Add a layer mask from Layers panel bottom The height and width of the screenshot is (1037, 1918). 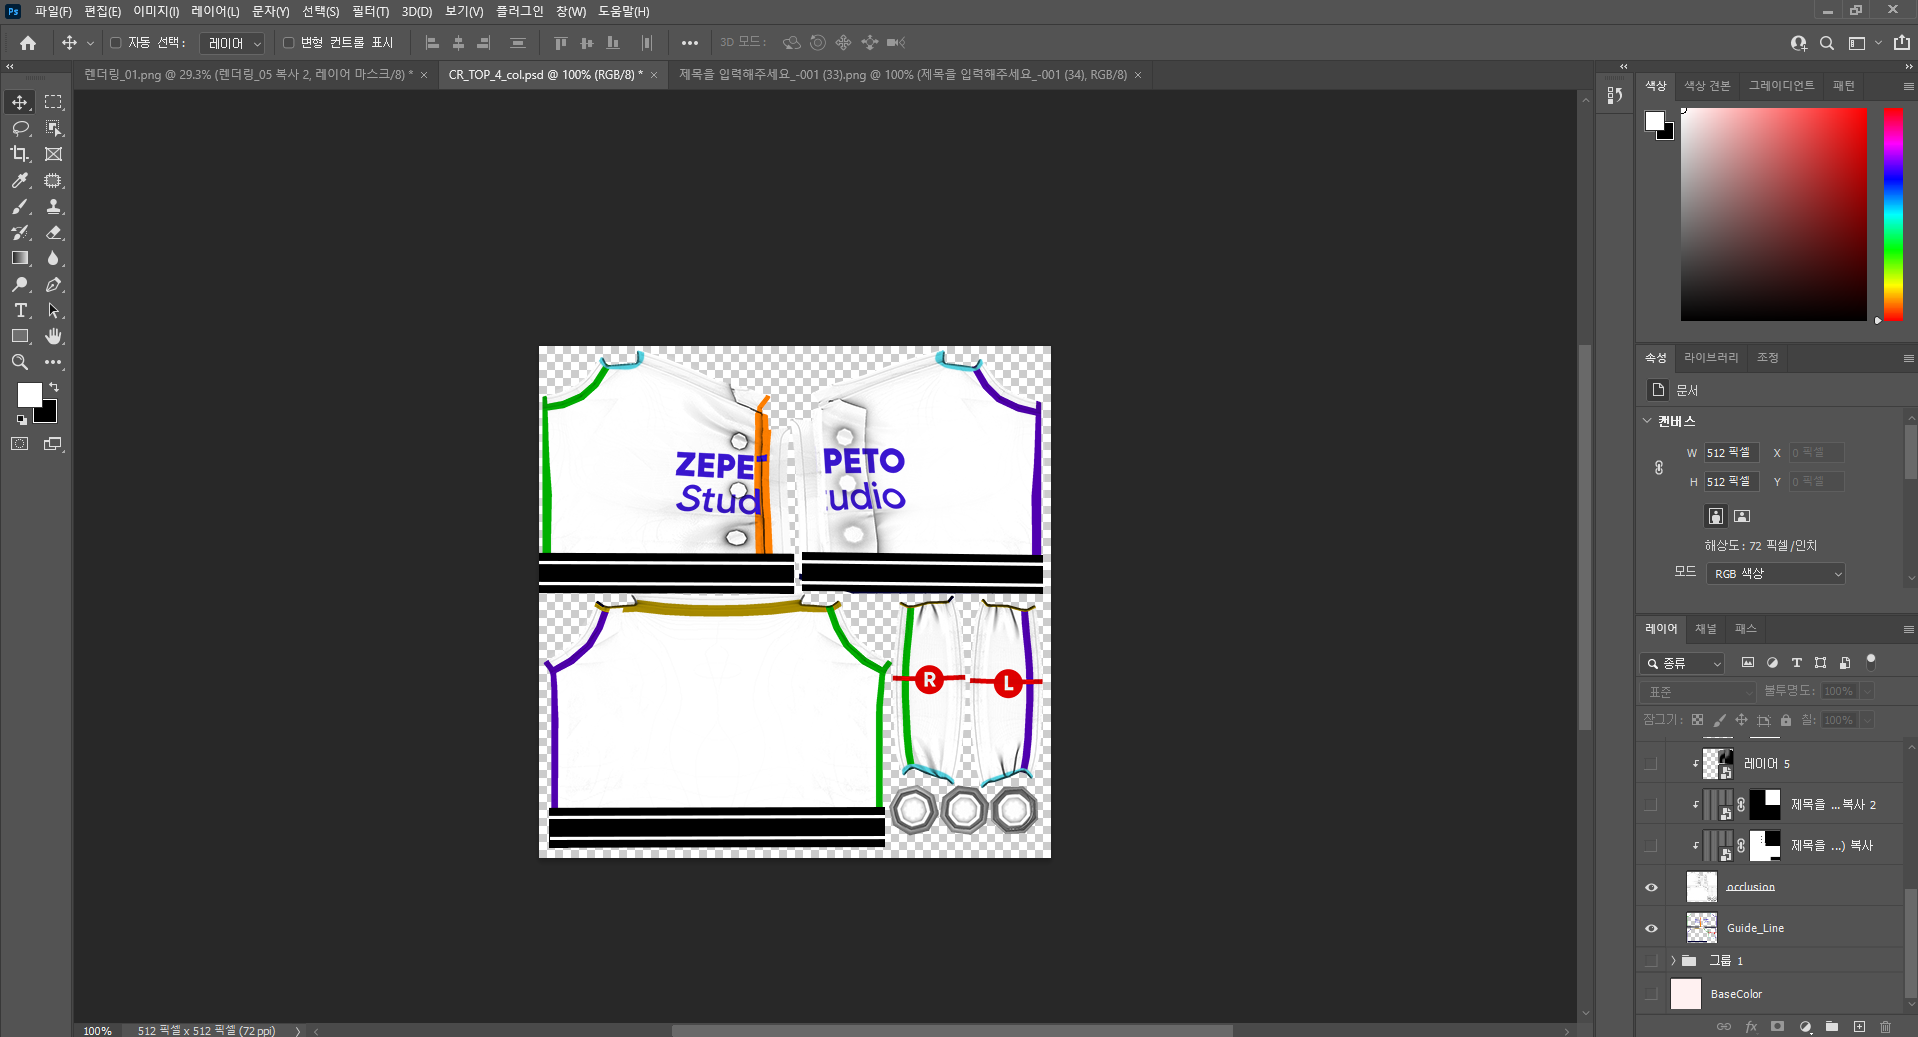click(x=1777, y=1026)
